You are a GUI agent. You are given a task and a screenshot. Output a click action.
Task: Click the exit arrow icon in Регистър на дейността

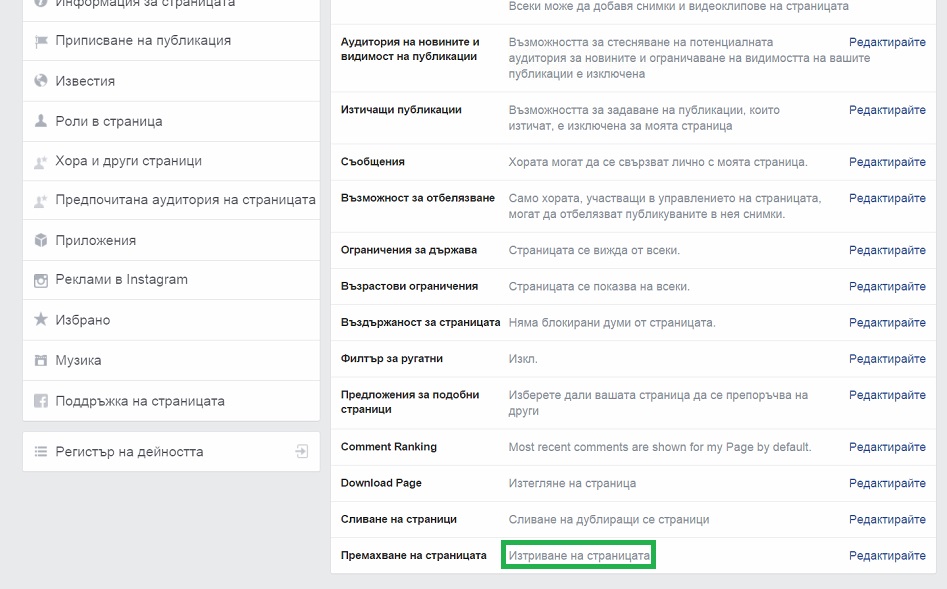click(301, 452)
